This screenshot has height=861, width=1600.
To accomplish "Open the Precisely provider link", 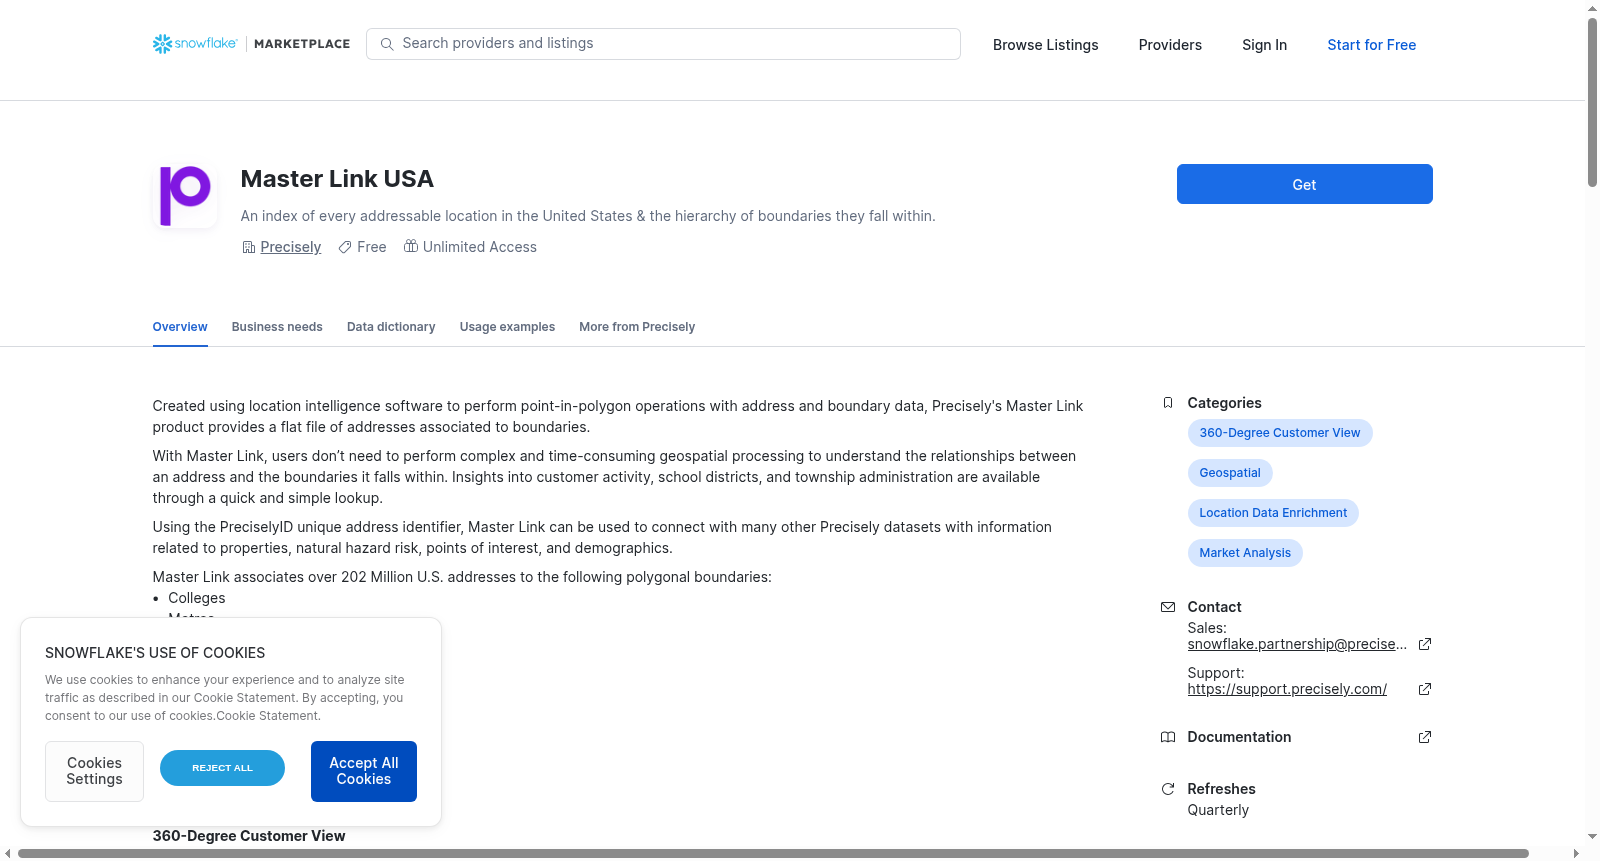I will [291, 247].
